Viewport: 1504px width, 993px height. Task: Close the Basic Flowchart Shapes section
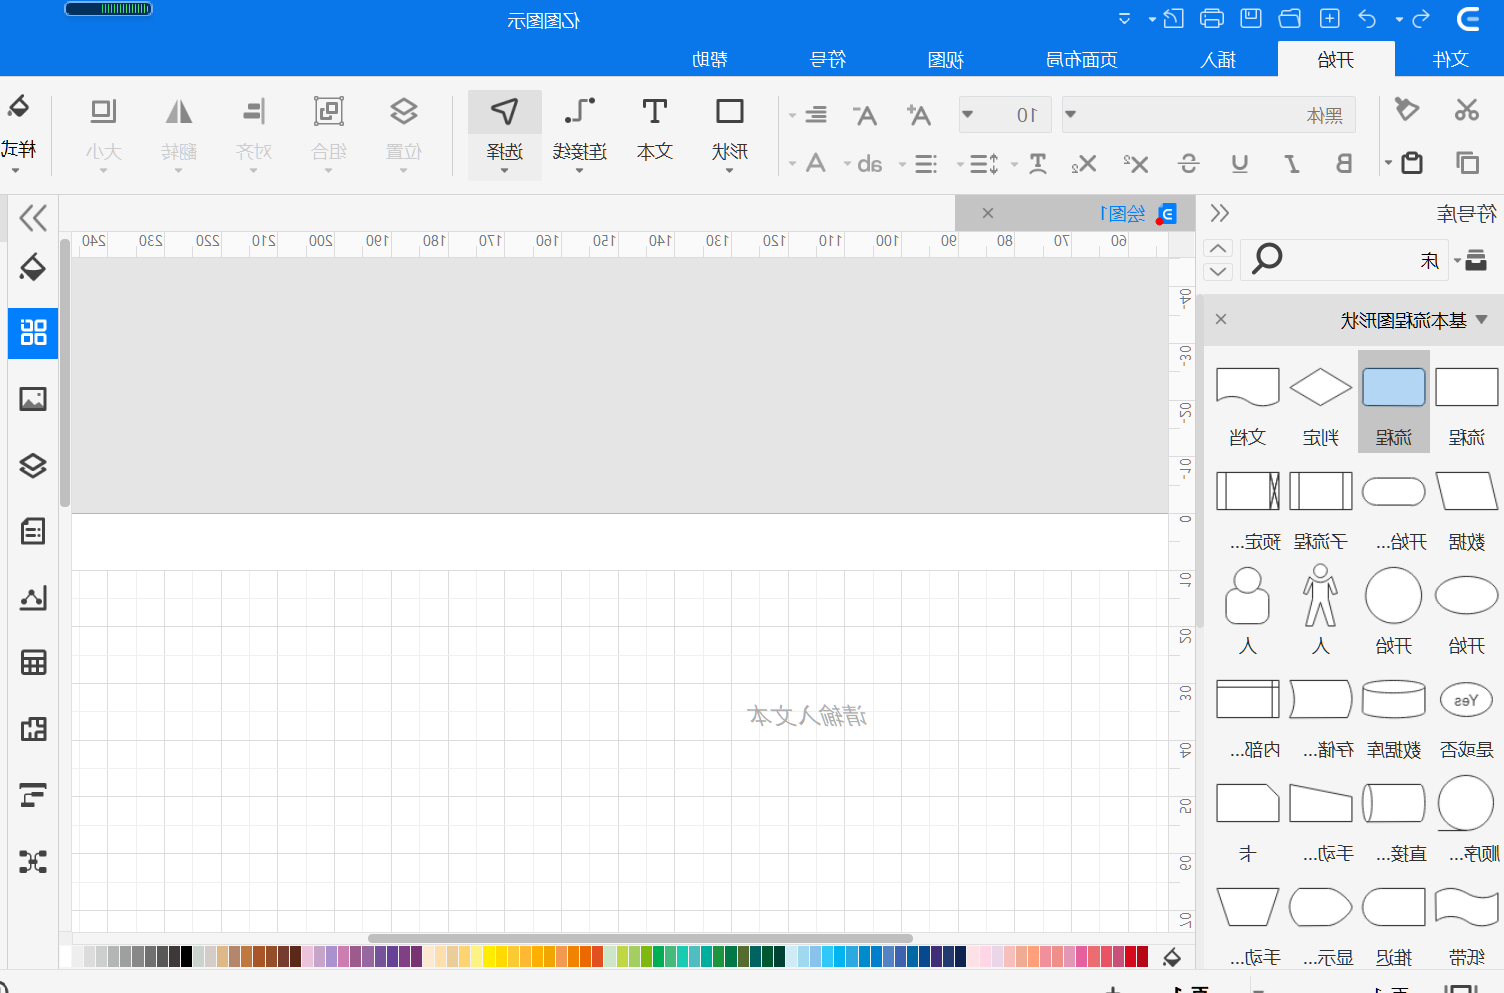[1221, 319]
